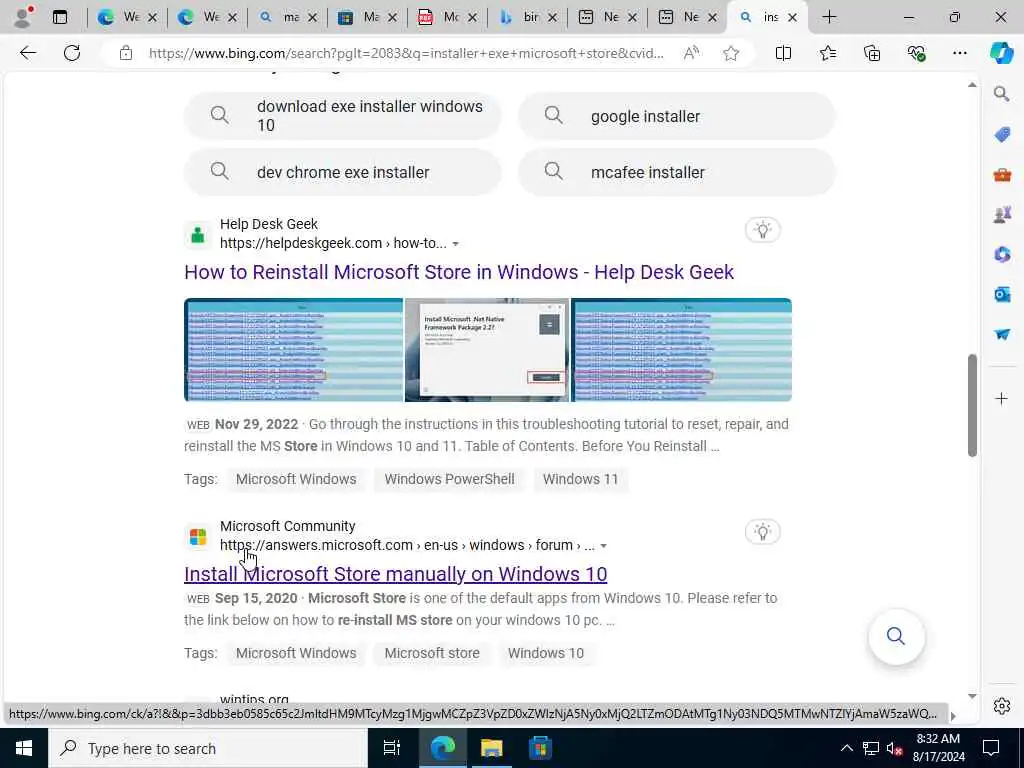1024x768 pixels.
Task: Click the lightbulb icon beside Help Desk Geek
Action: tap(763, 229)
